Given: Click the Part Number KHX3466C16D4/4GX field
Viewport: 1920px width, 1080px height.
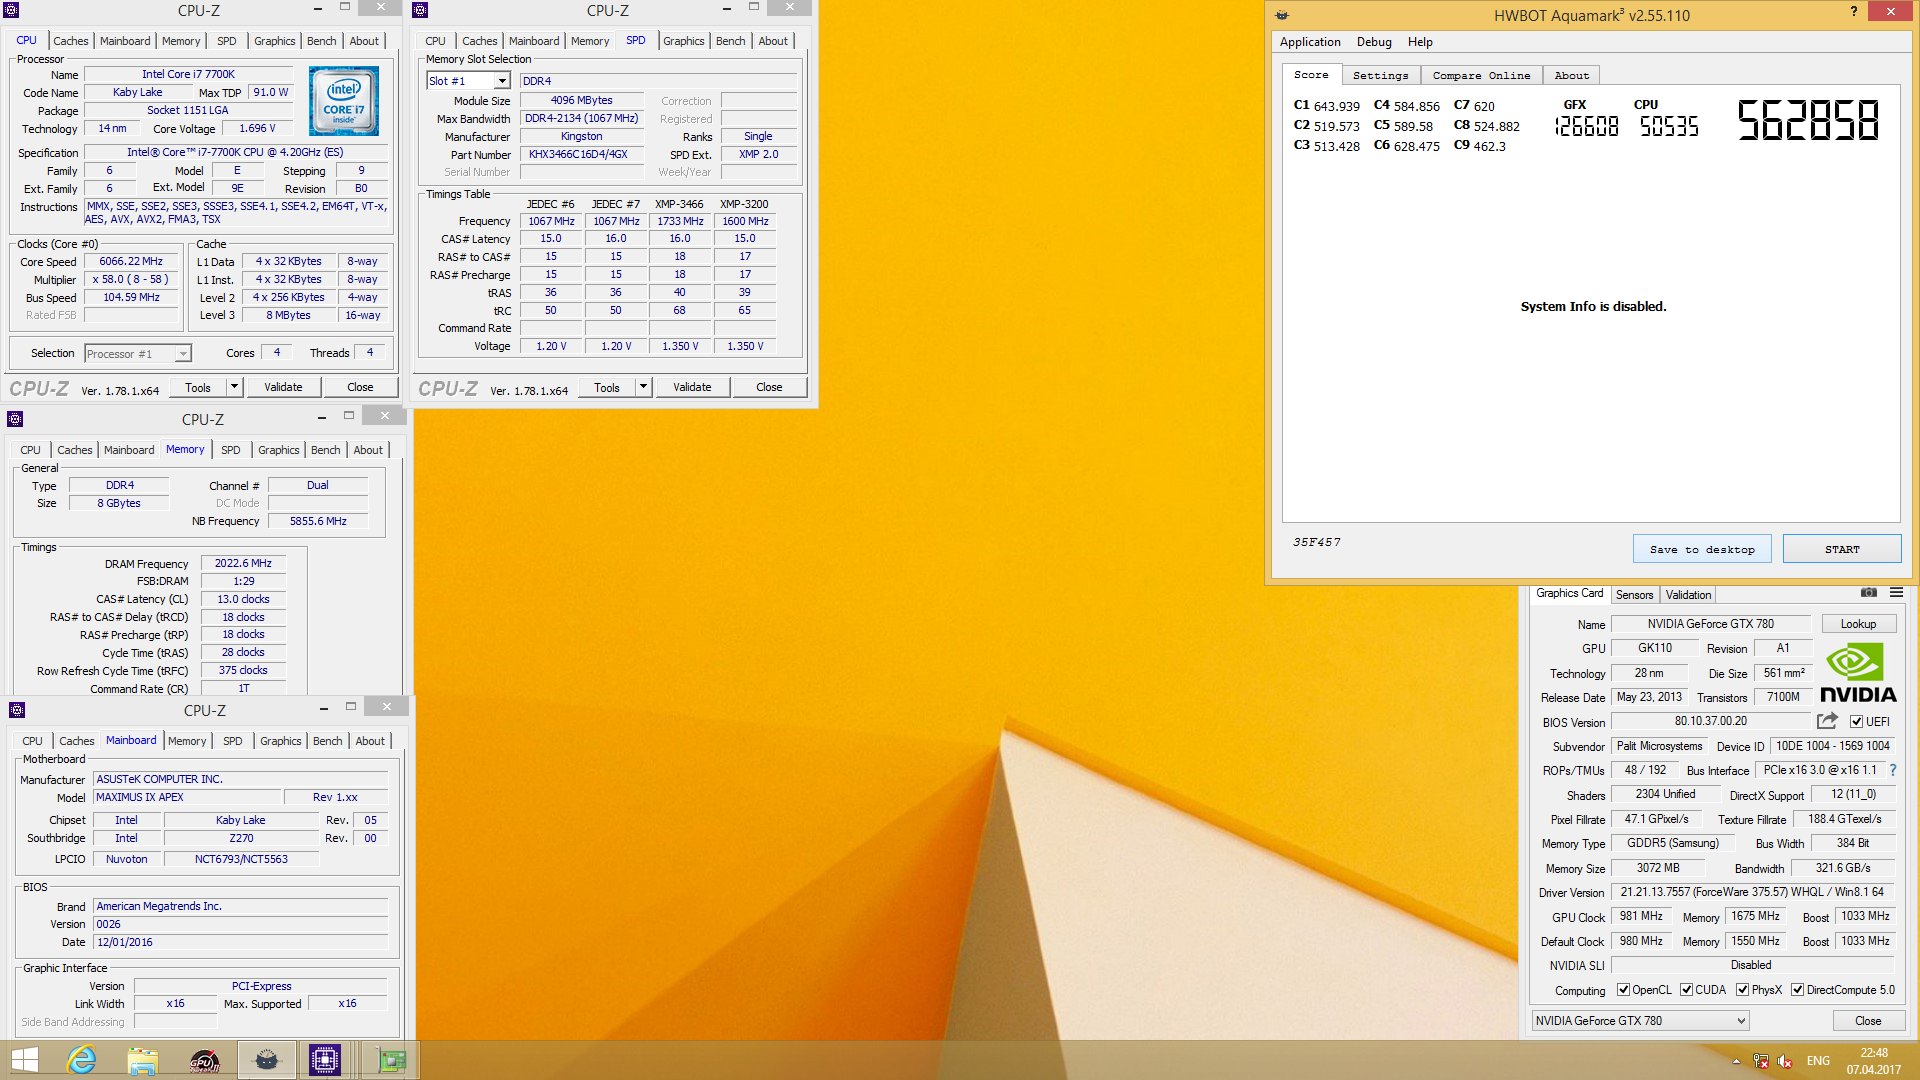Looking at the screenshot, I should click(x=580, y=155).
